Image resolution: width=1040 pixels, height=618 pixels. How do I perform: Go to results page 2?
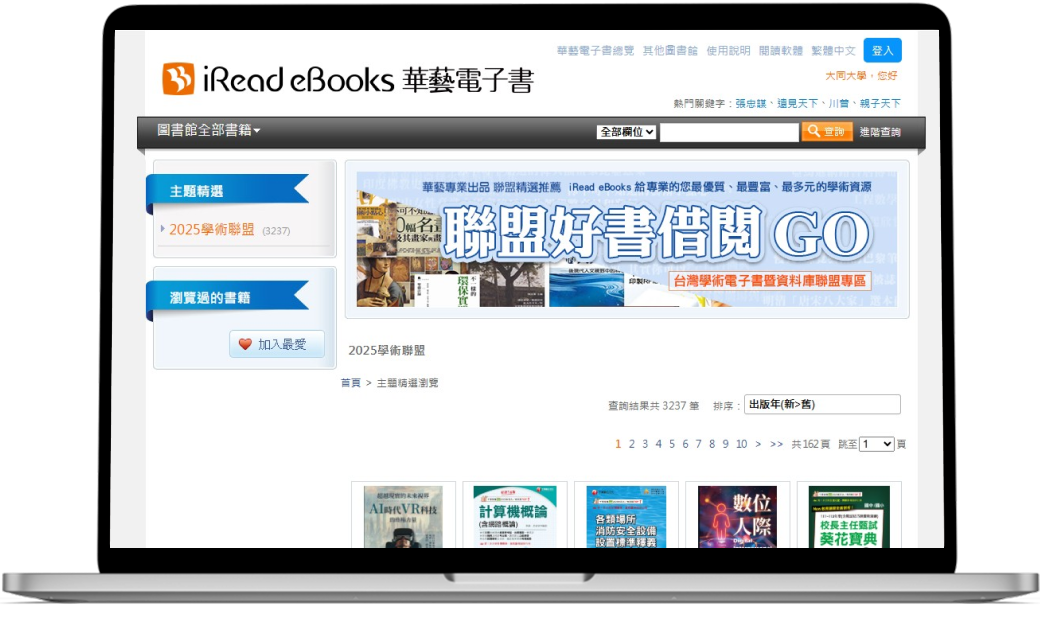631,444
